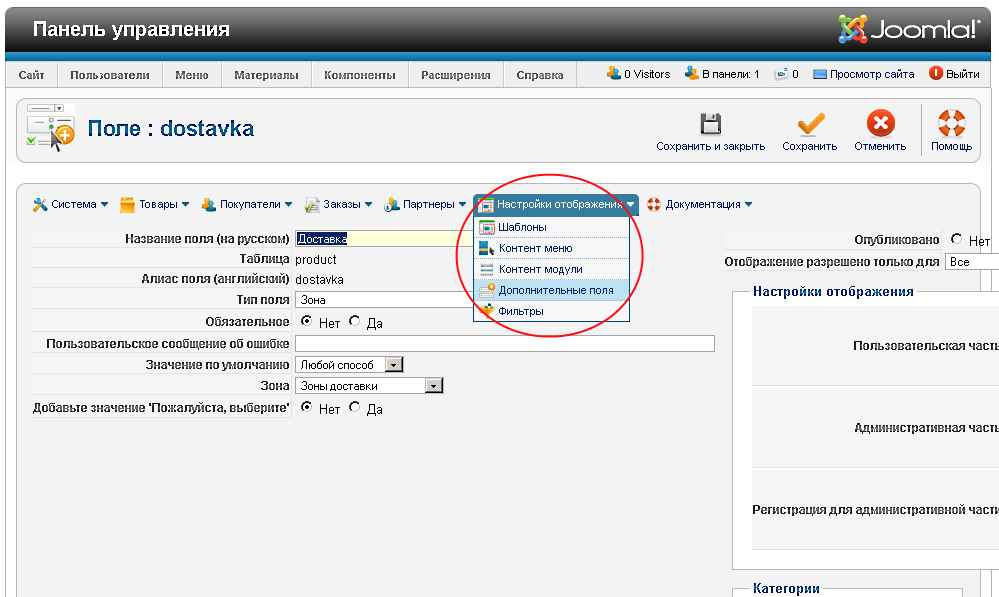Viewport: 999px width, 597px height.
Task: Click the 'Сохранить и закрыть' label
Action: tap(710, 146)
